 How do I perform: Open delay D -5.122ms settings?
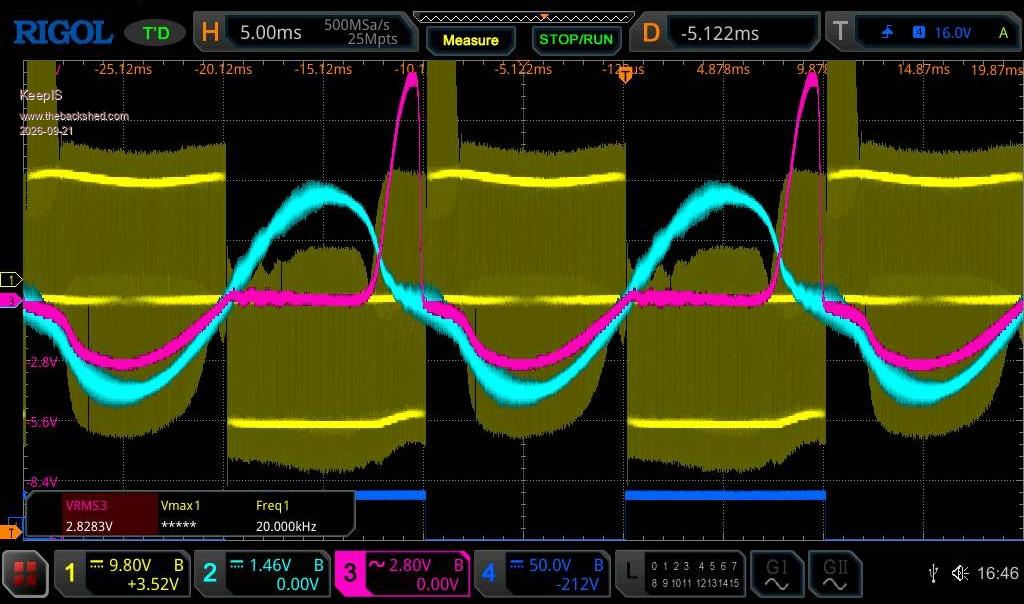[x=723, y=31]
